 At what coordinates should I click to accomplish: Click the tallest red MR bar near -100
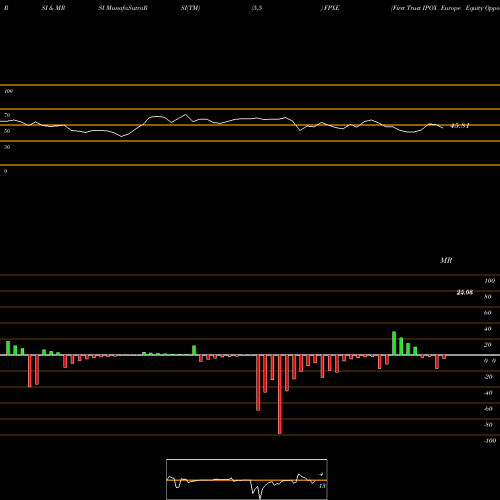pyautogui.click(x=280, y=394)
